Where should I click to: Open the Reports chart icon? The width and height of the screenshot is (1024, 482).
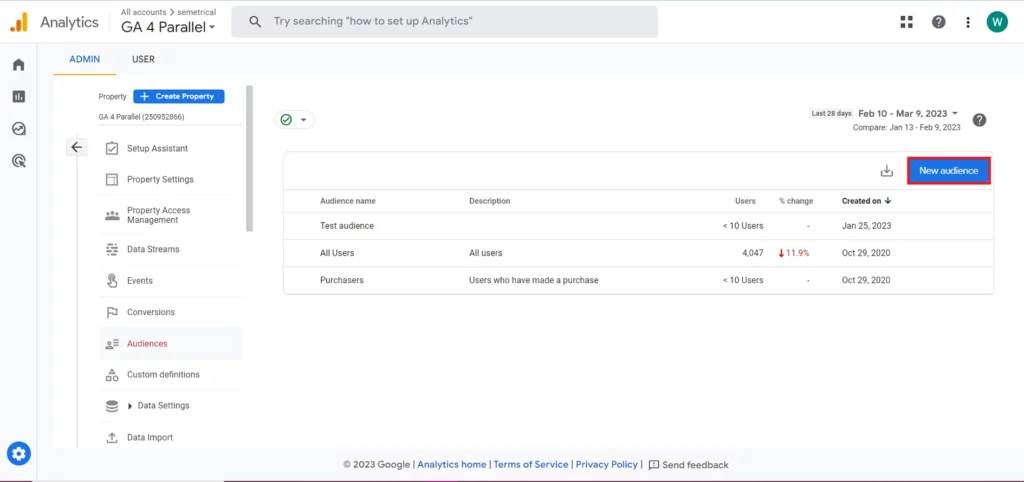point(18,97)
